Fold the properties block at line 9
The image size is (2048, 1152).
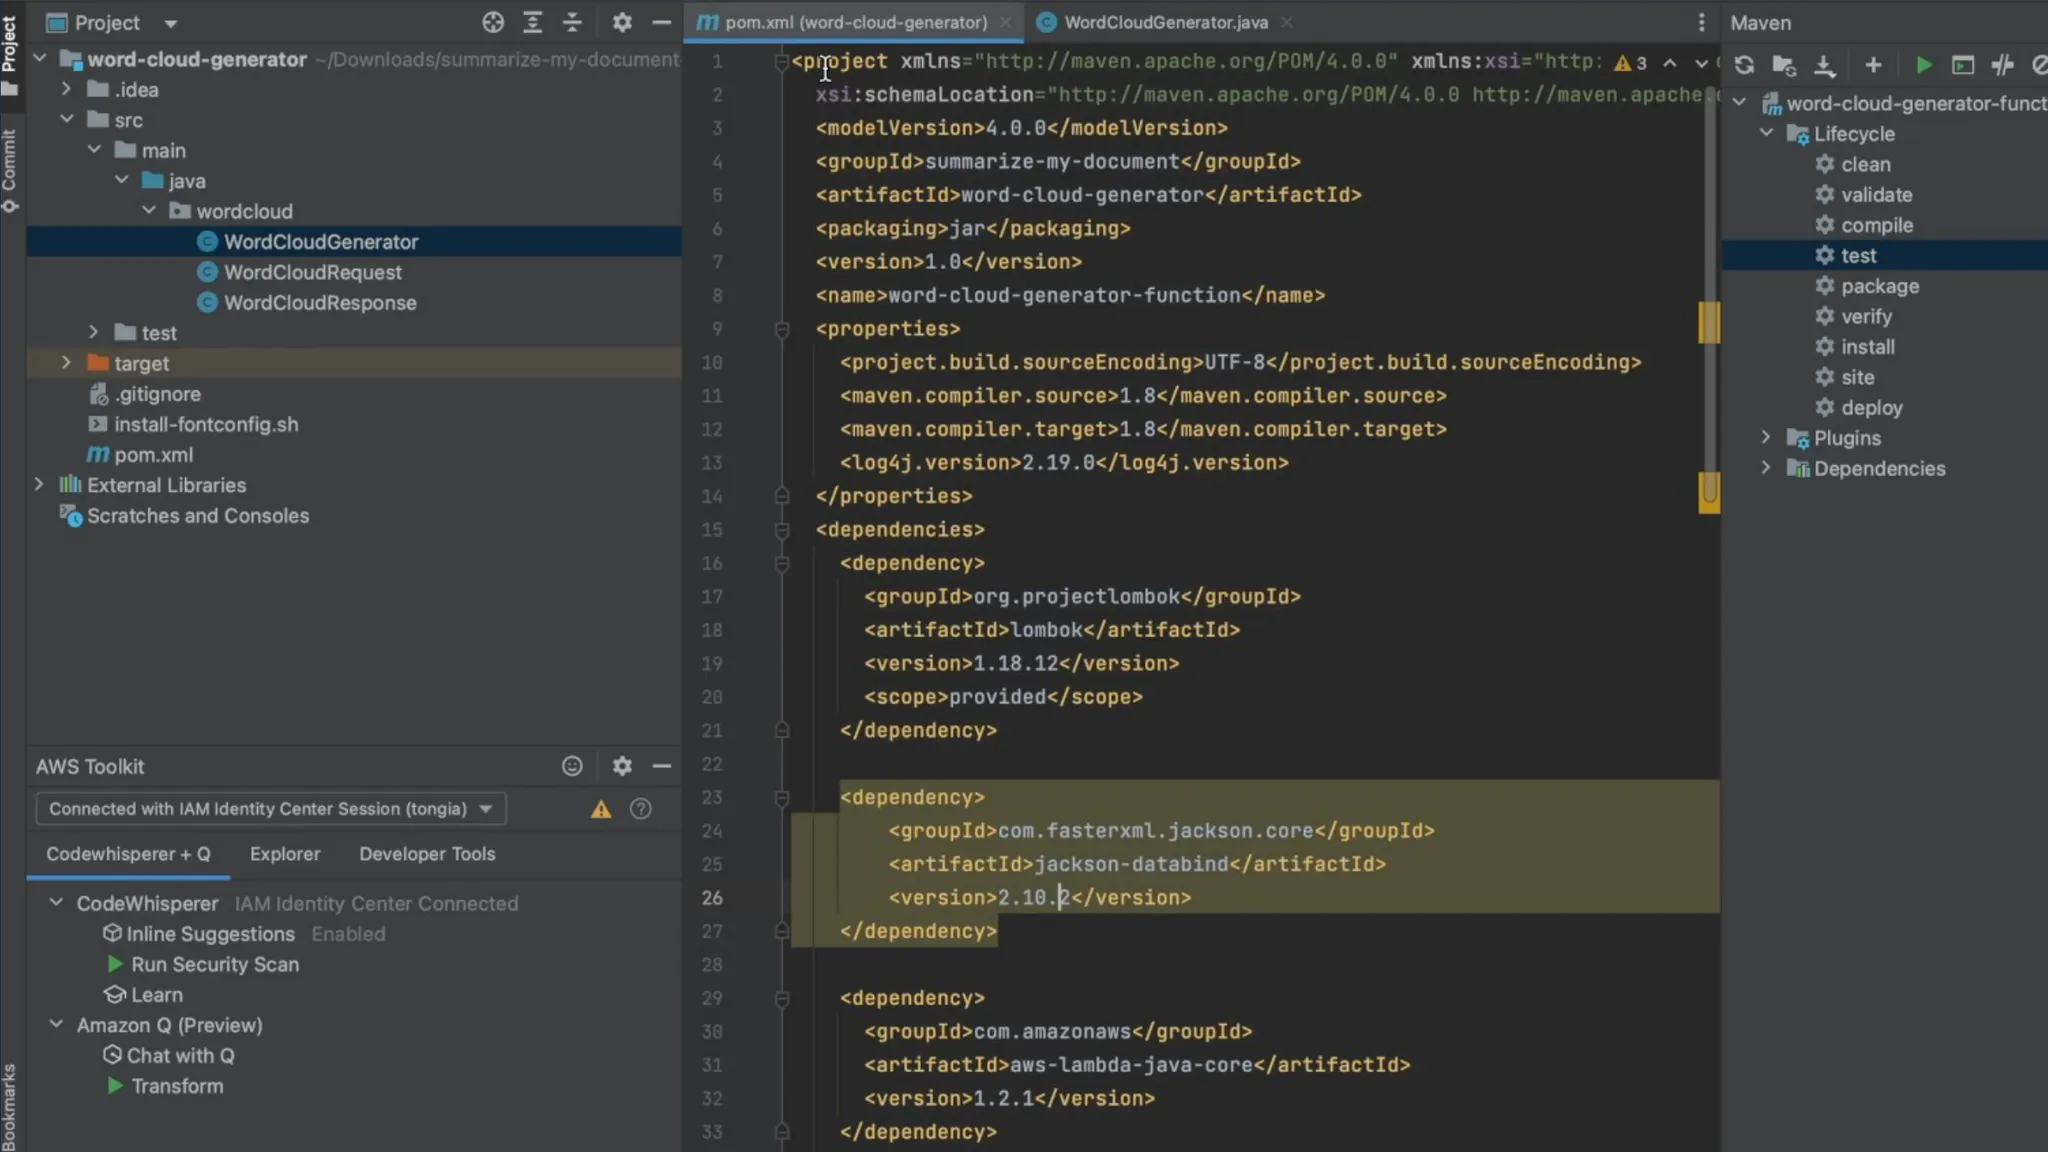coord(782,329)
